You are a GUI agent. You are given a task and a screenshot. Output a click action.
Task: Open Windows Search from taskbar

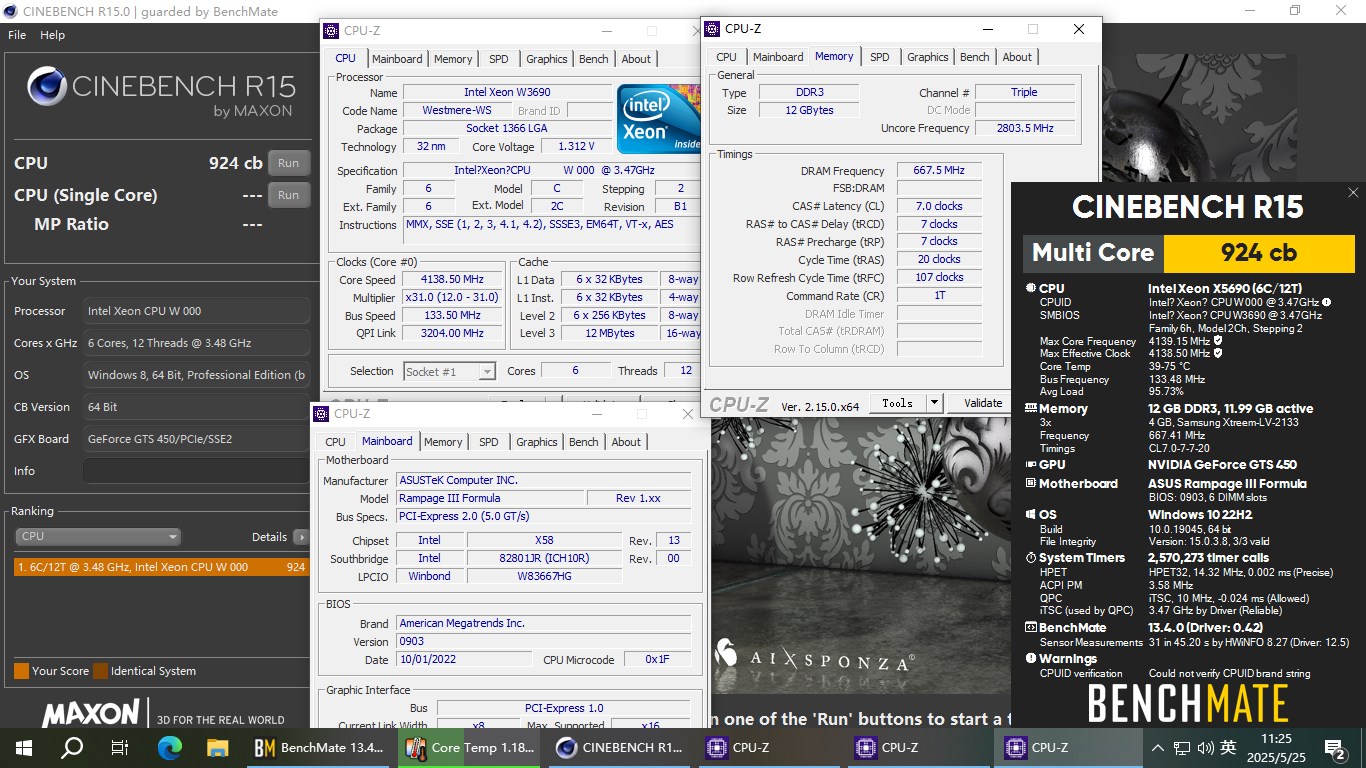[71, 747]
